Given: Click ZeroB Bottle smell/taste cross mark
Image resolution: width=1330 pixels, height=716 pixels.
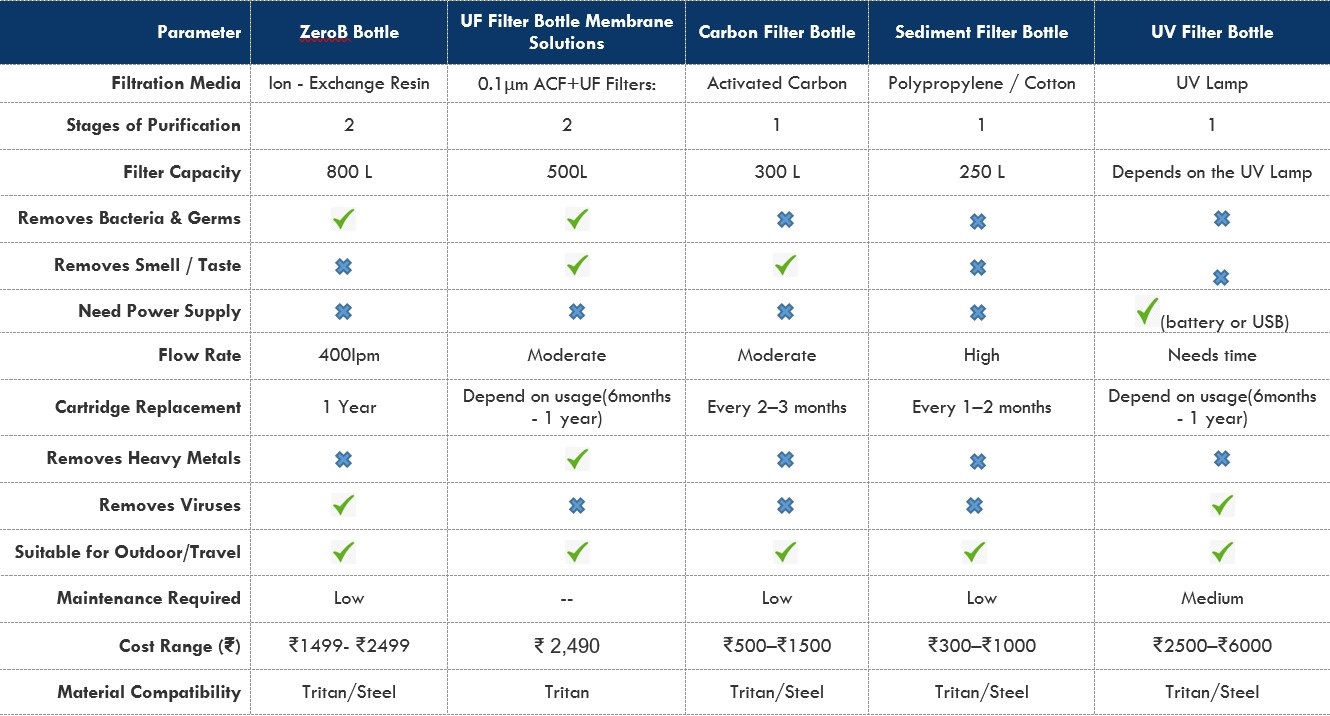Looking at the screenshot, I should [343, 266].
